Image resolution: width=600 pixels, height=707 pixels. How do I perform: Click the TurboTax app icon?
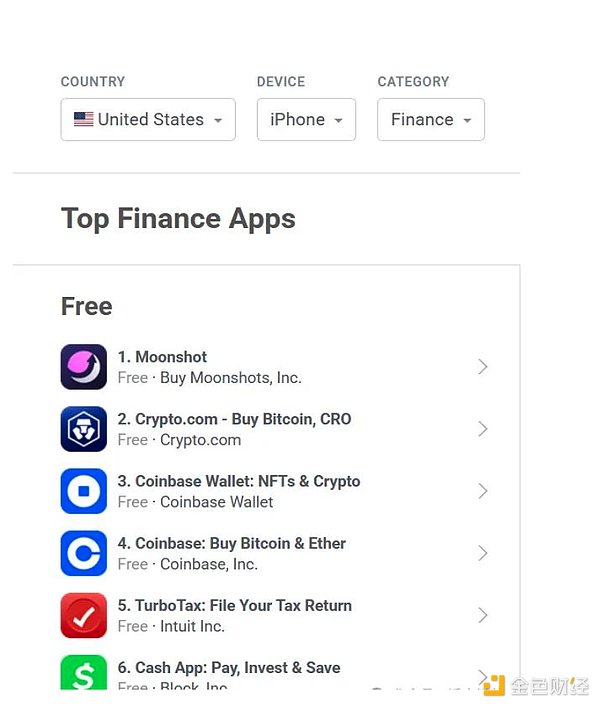pyautogui.click(x=84, y=615)
